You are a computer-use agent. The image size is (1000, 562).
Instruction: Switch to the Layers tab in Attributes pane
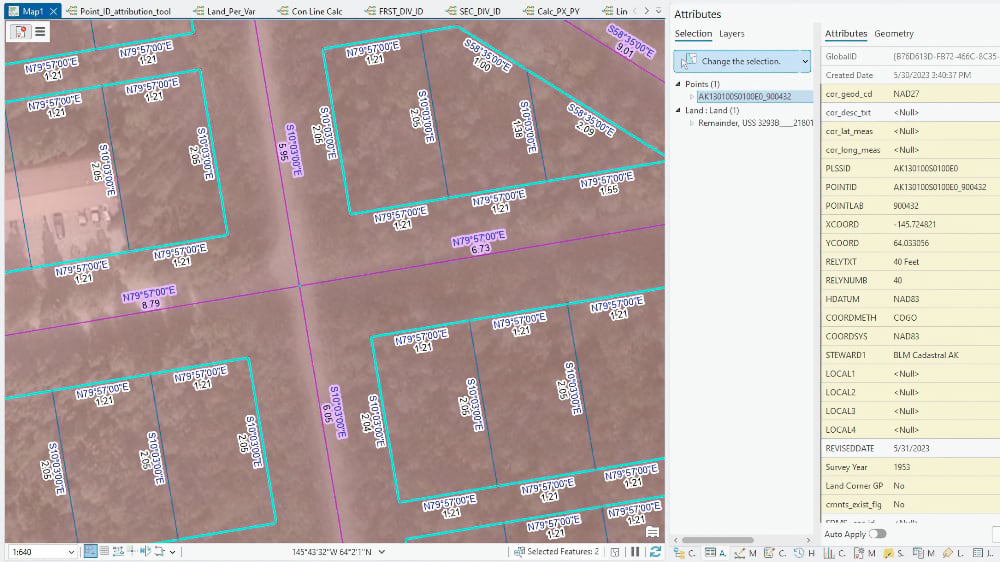tap(732, 34)
